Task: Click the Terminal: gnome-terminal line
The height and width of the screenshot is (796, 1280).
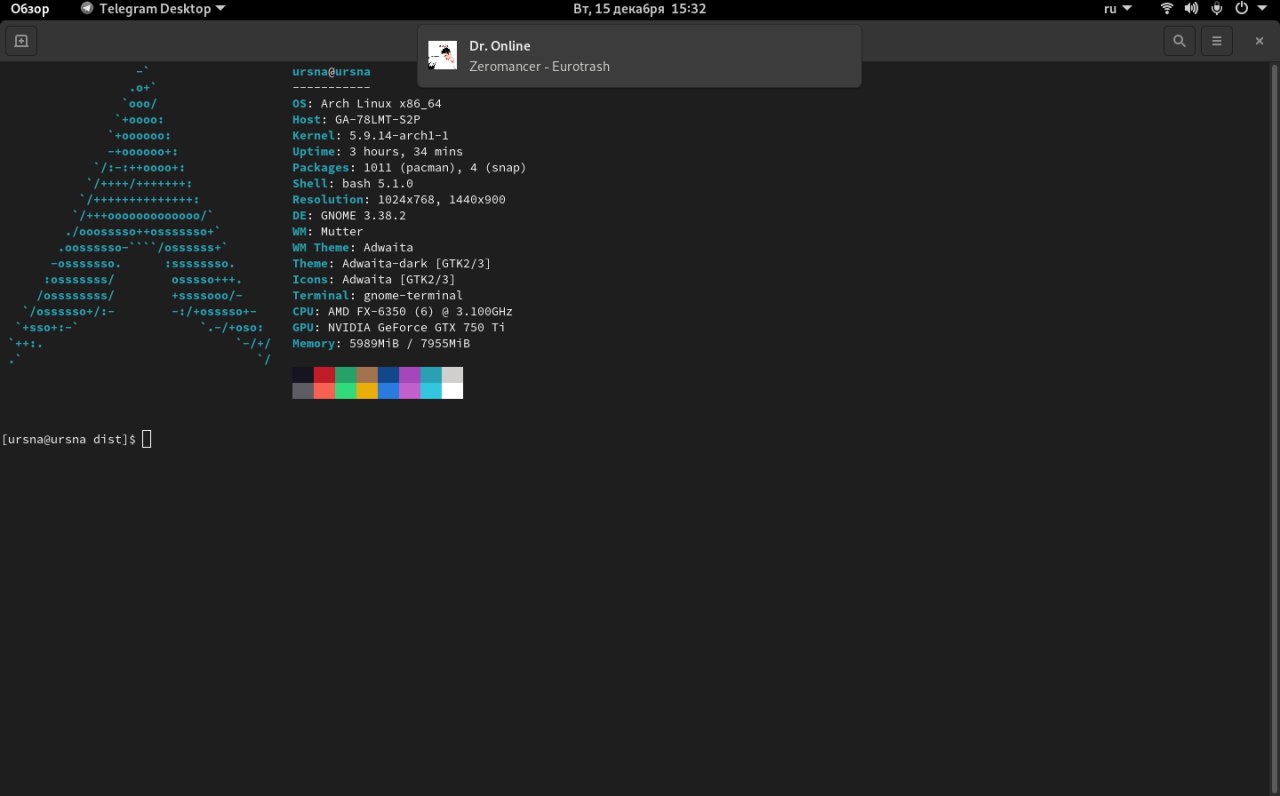Action: (x=377, y=296)
